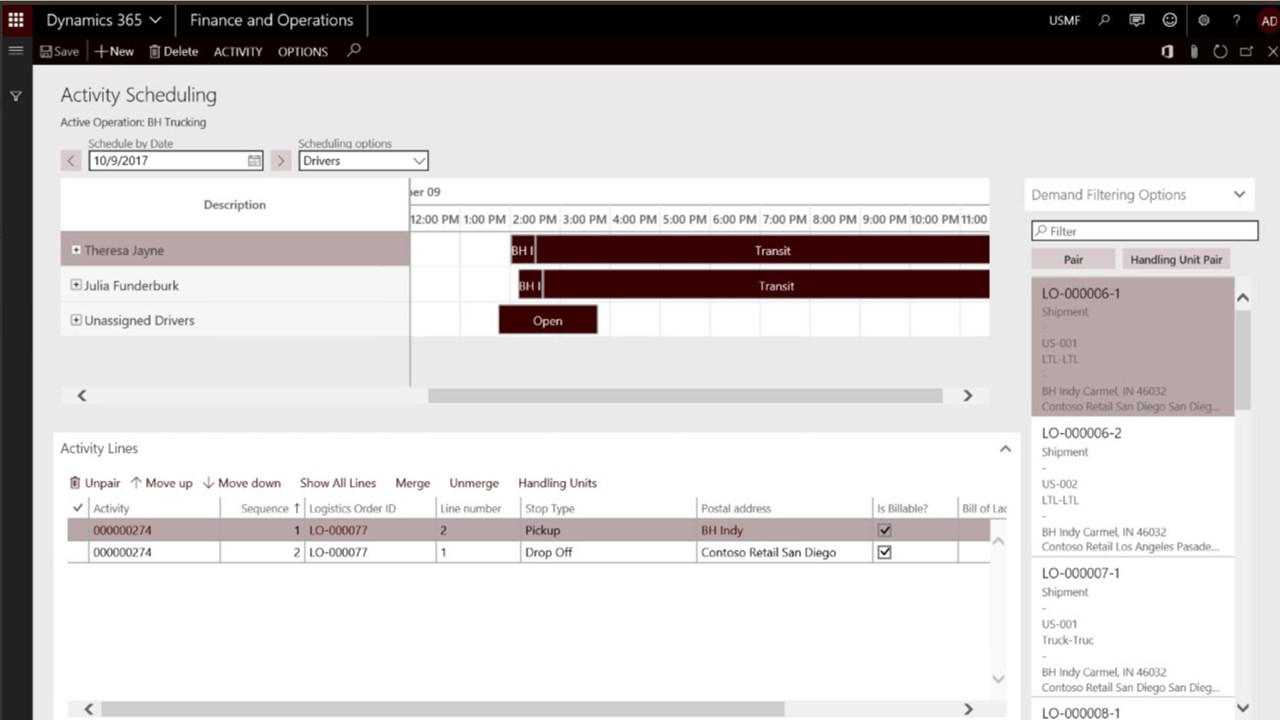Click Activity Lines grid horizontal scrollbar thumb
The width and height of the screenshot is (1280, 720).
tap(443, 709)
